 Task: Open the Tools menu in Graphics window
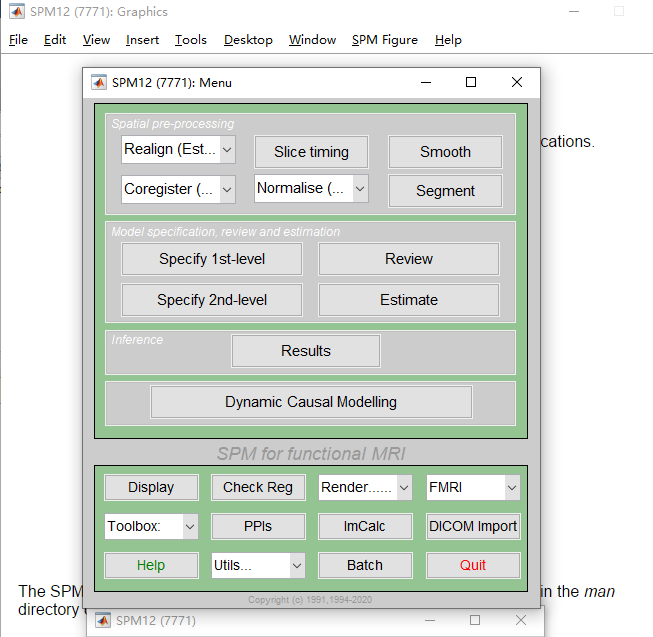pos(191,40)
